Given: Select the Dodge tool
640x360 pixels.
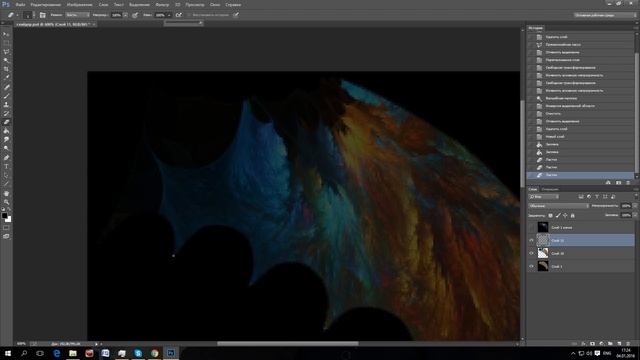Looking at the screenshot, I should (x=6, y=149).
